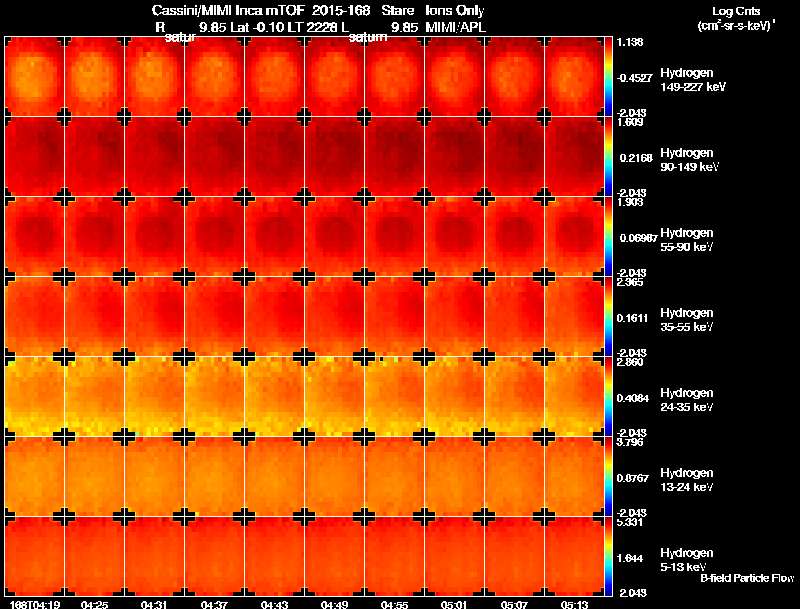Screen dimensions: 800x609
Task: Click the 2.860 color scale value
Action: pos(630,363)
